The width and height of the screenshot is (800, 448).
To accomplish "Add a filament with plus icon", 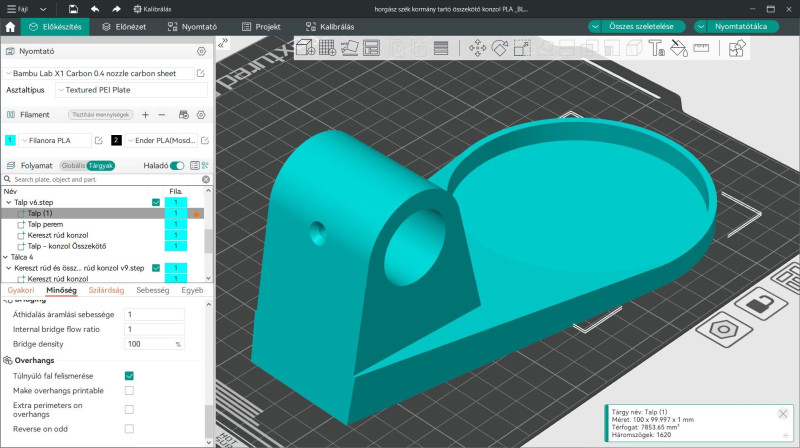I will click(x=145, y=115).
